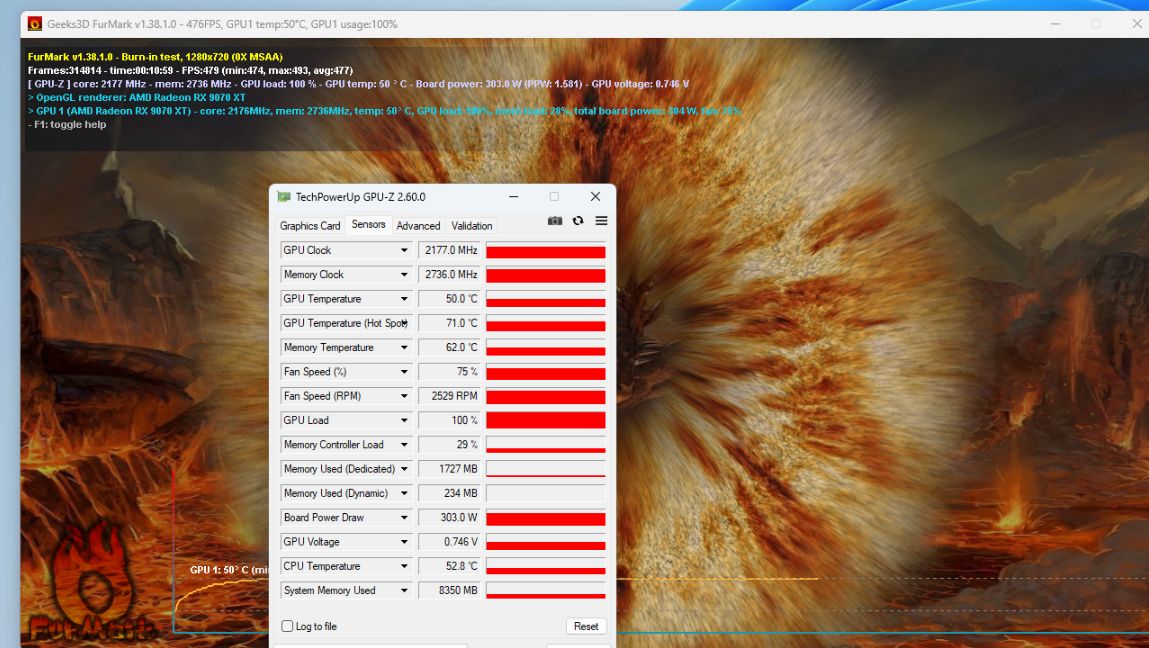The height and width of the screenshot is (648, 1149).
Task: Minimize the GPU-Z window
Action: tap(514, 197)
